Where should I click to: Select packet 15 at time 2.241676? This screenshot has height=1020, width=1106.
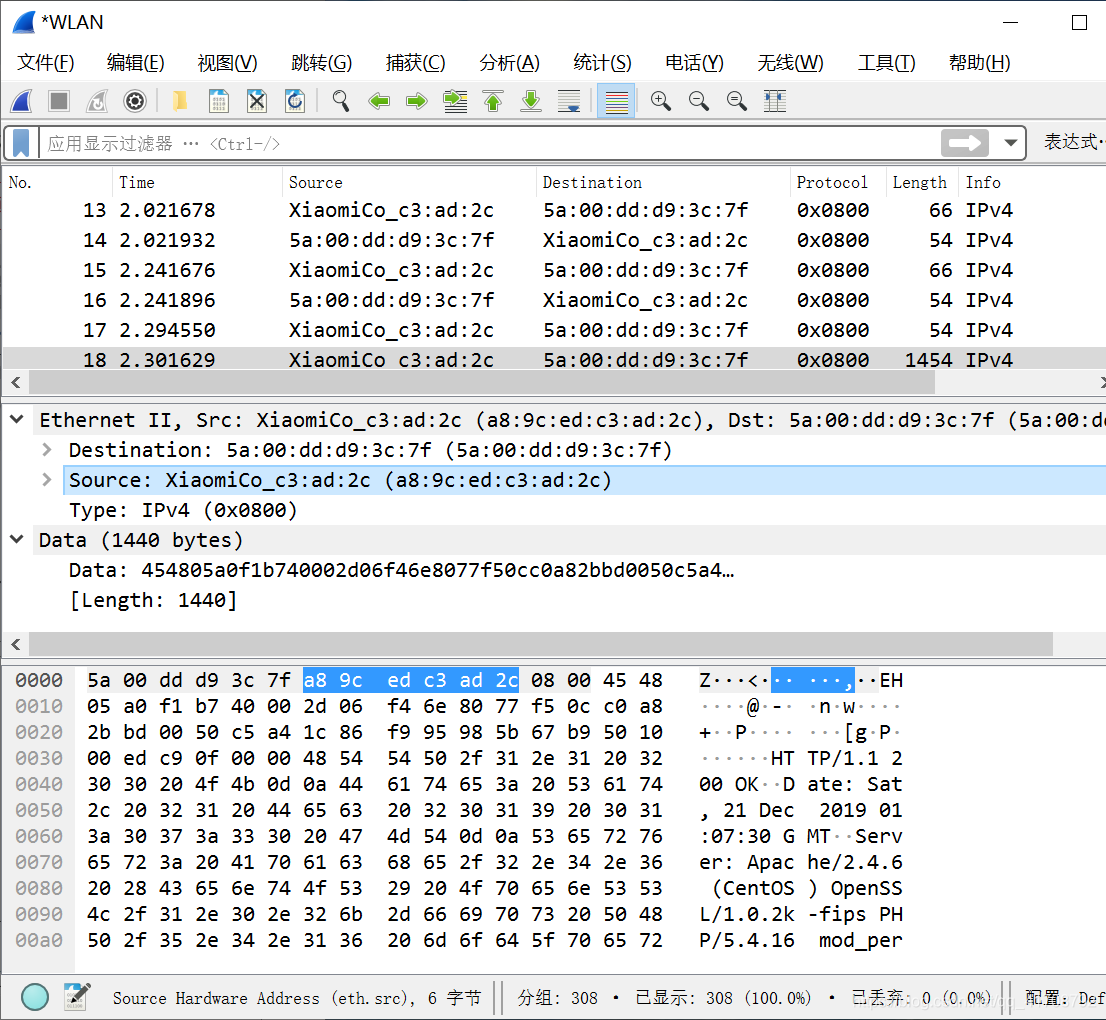tap(553, 270)
